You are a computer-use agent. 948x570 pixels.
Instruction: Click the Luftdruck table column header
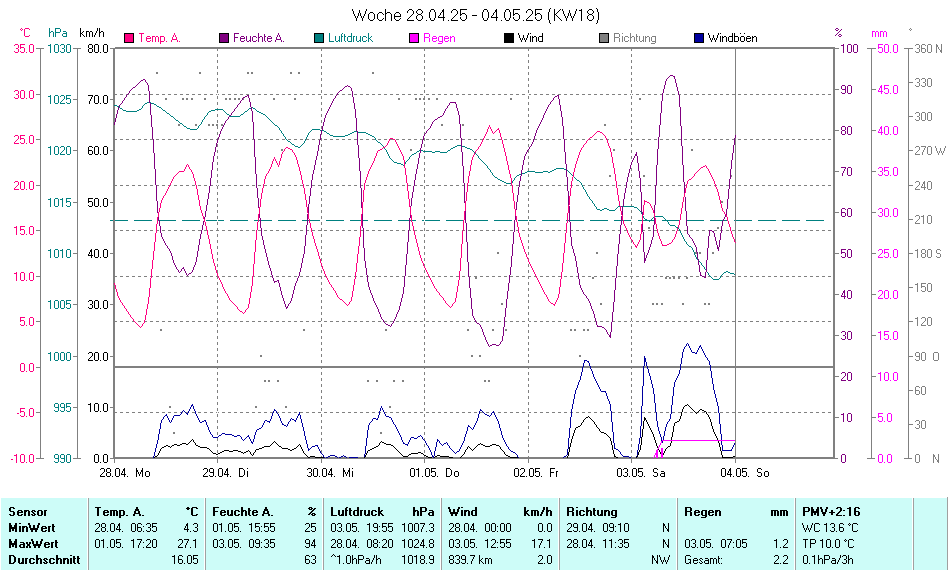point(357,512)
